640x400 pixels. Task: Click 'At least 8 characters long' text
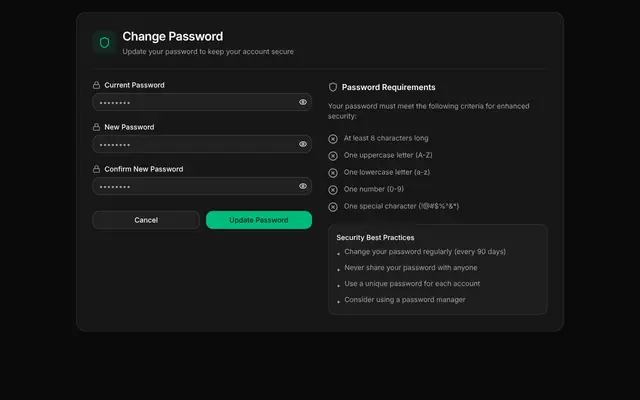[386, 138]
